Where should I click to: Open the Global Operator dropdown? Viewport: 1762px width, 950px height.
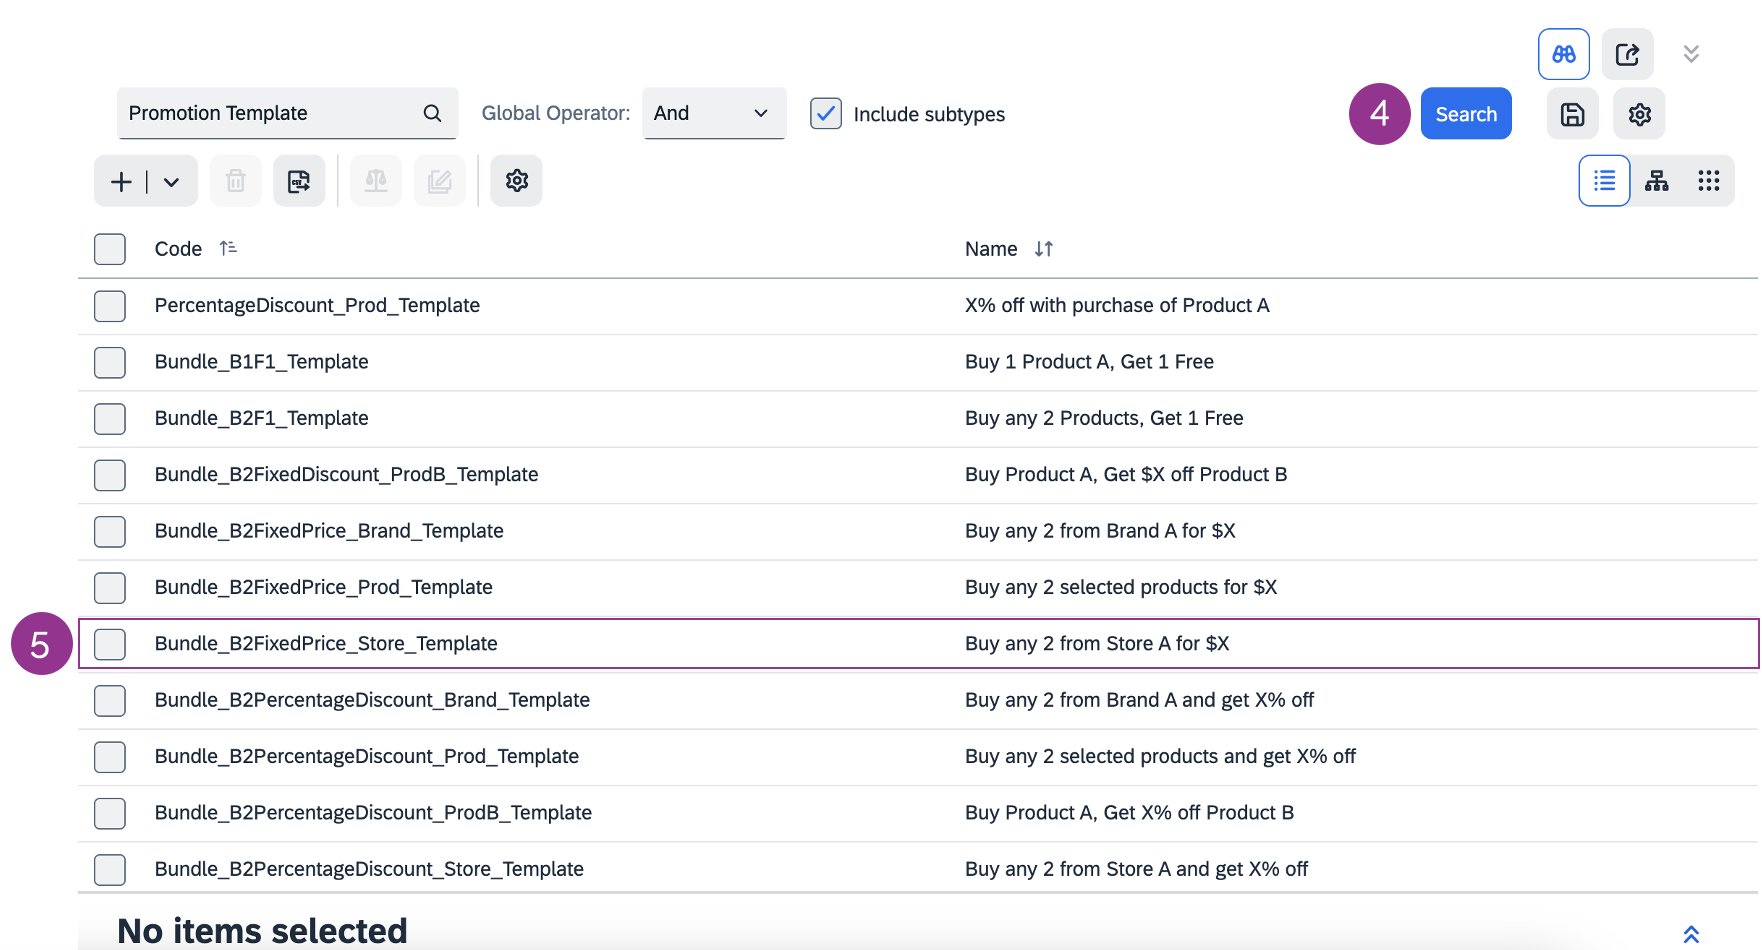point(713,114)
